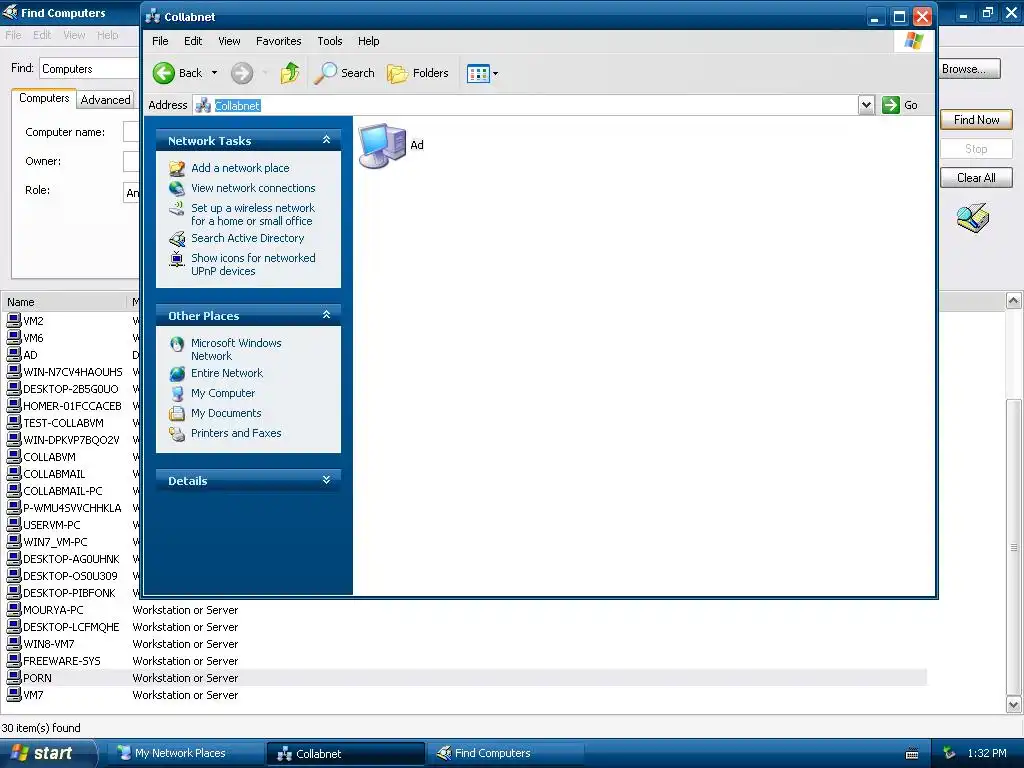Open the Favorites menu

[278, 41]
